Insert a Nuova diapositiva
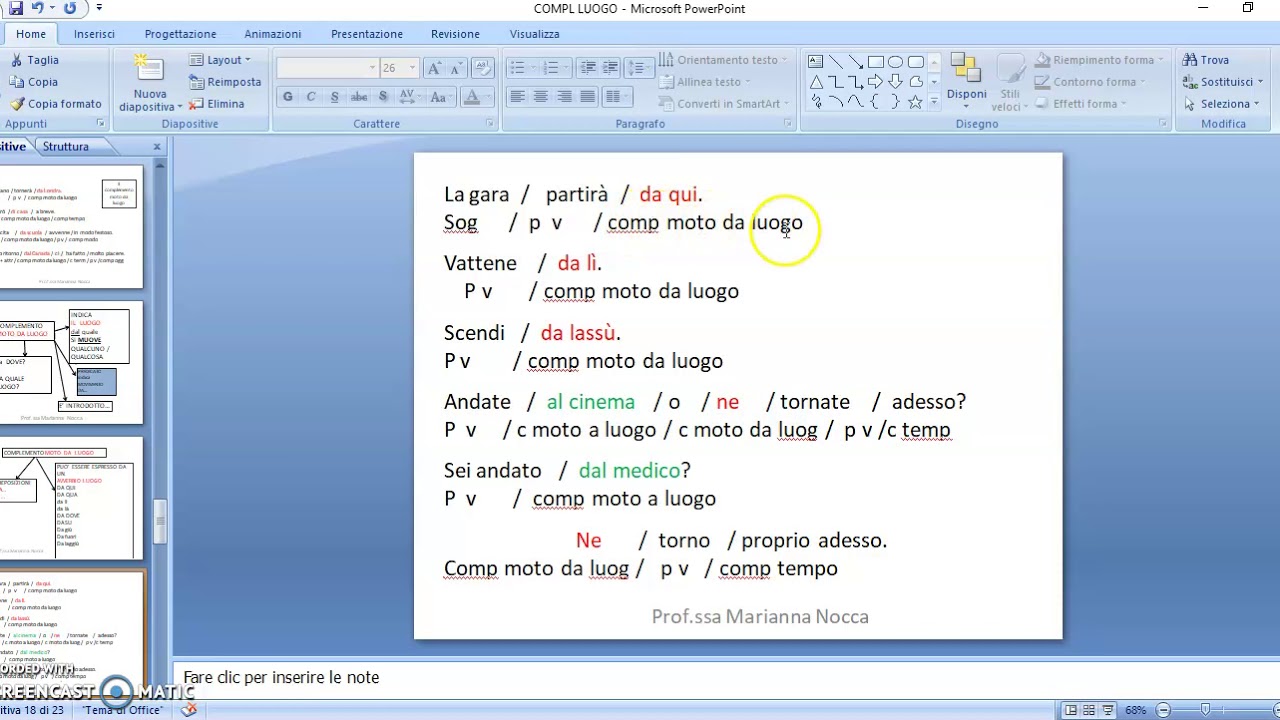 click(150, 83)
